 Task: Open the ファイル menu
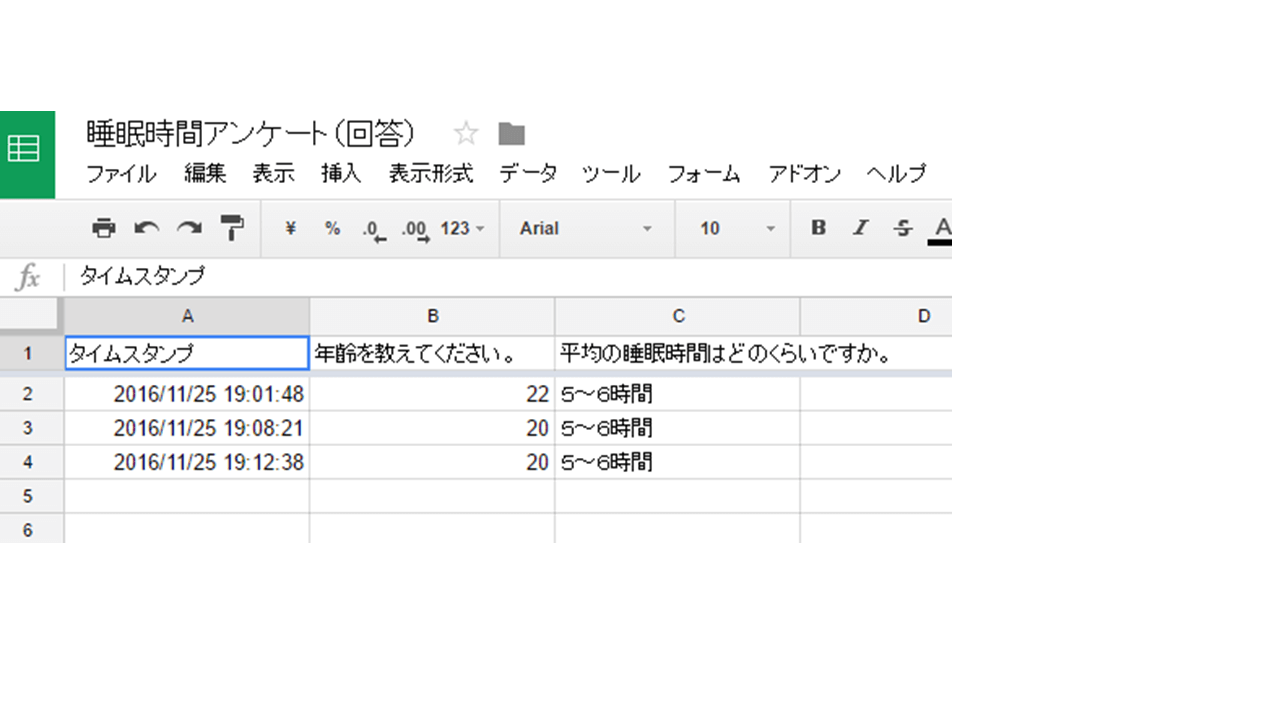coord(121,174)
